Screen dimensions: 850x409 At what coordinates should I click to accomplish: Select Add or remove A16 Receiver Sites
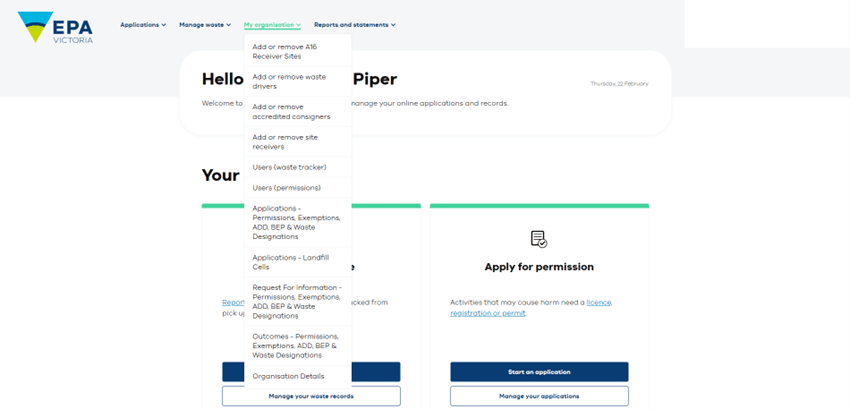(x=298, y=52)
